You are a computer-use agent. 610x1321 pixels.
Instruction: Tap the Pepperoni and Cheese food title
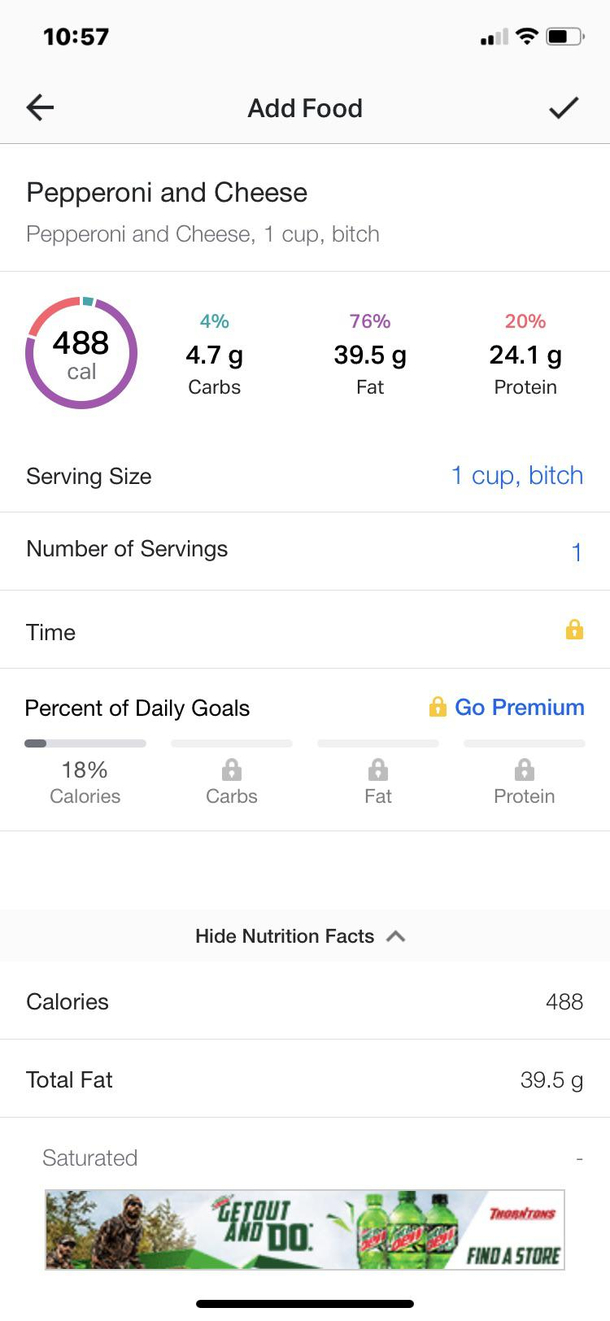pyautogui.click(x=167, y=192)
